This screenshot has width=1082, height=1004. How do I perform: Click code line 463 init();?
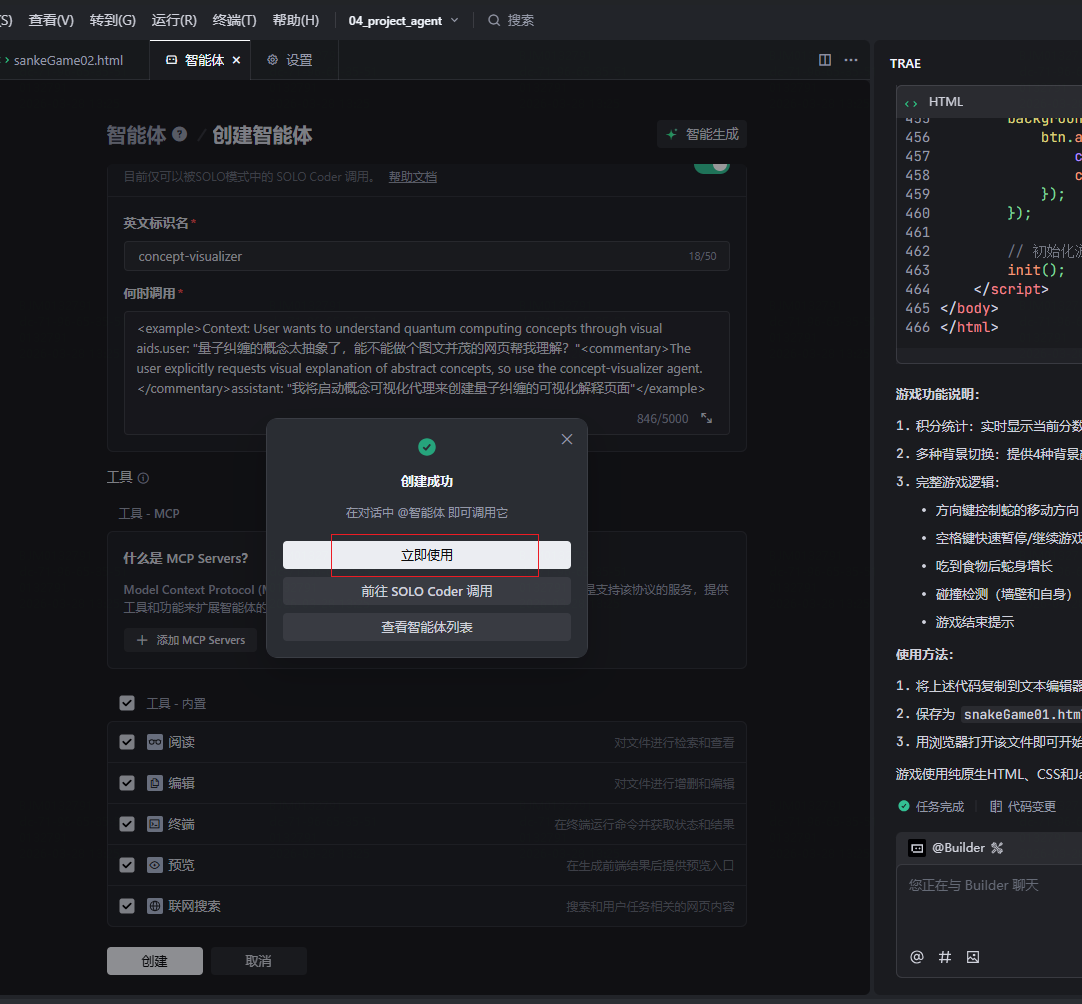pos(1036,270)
